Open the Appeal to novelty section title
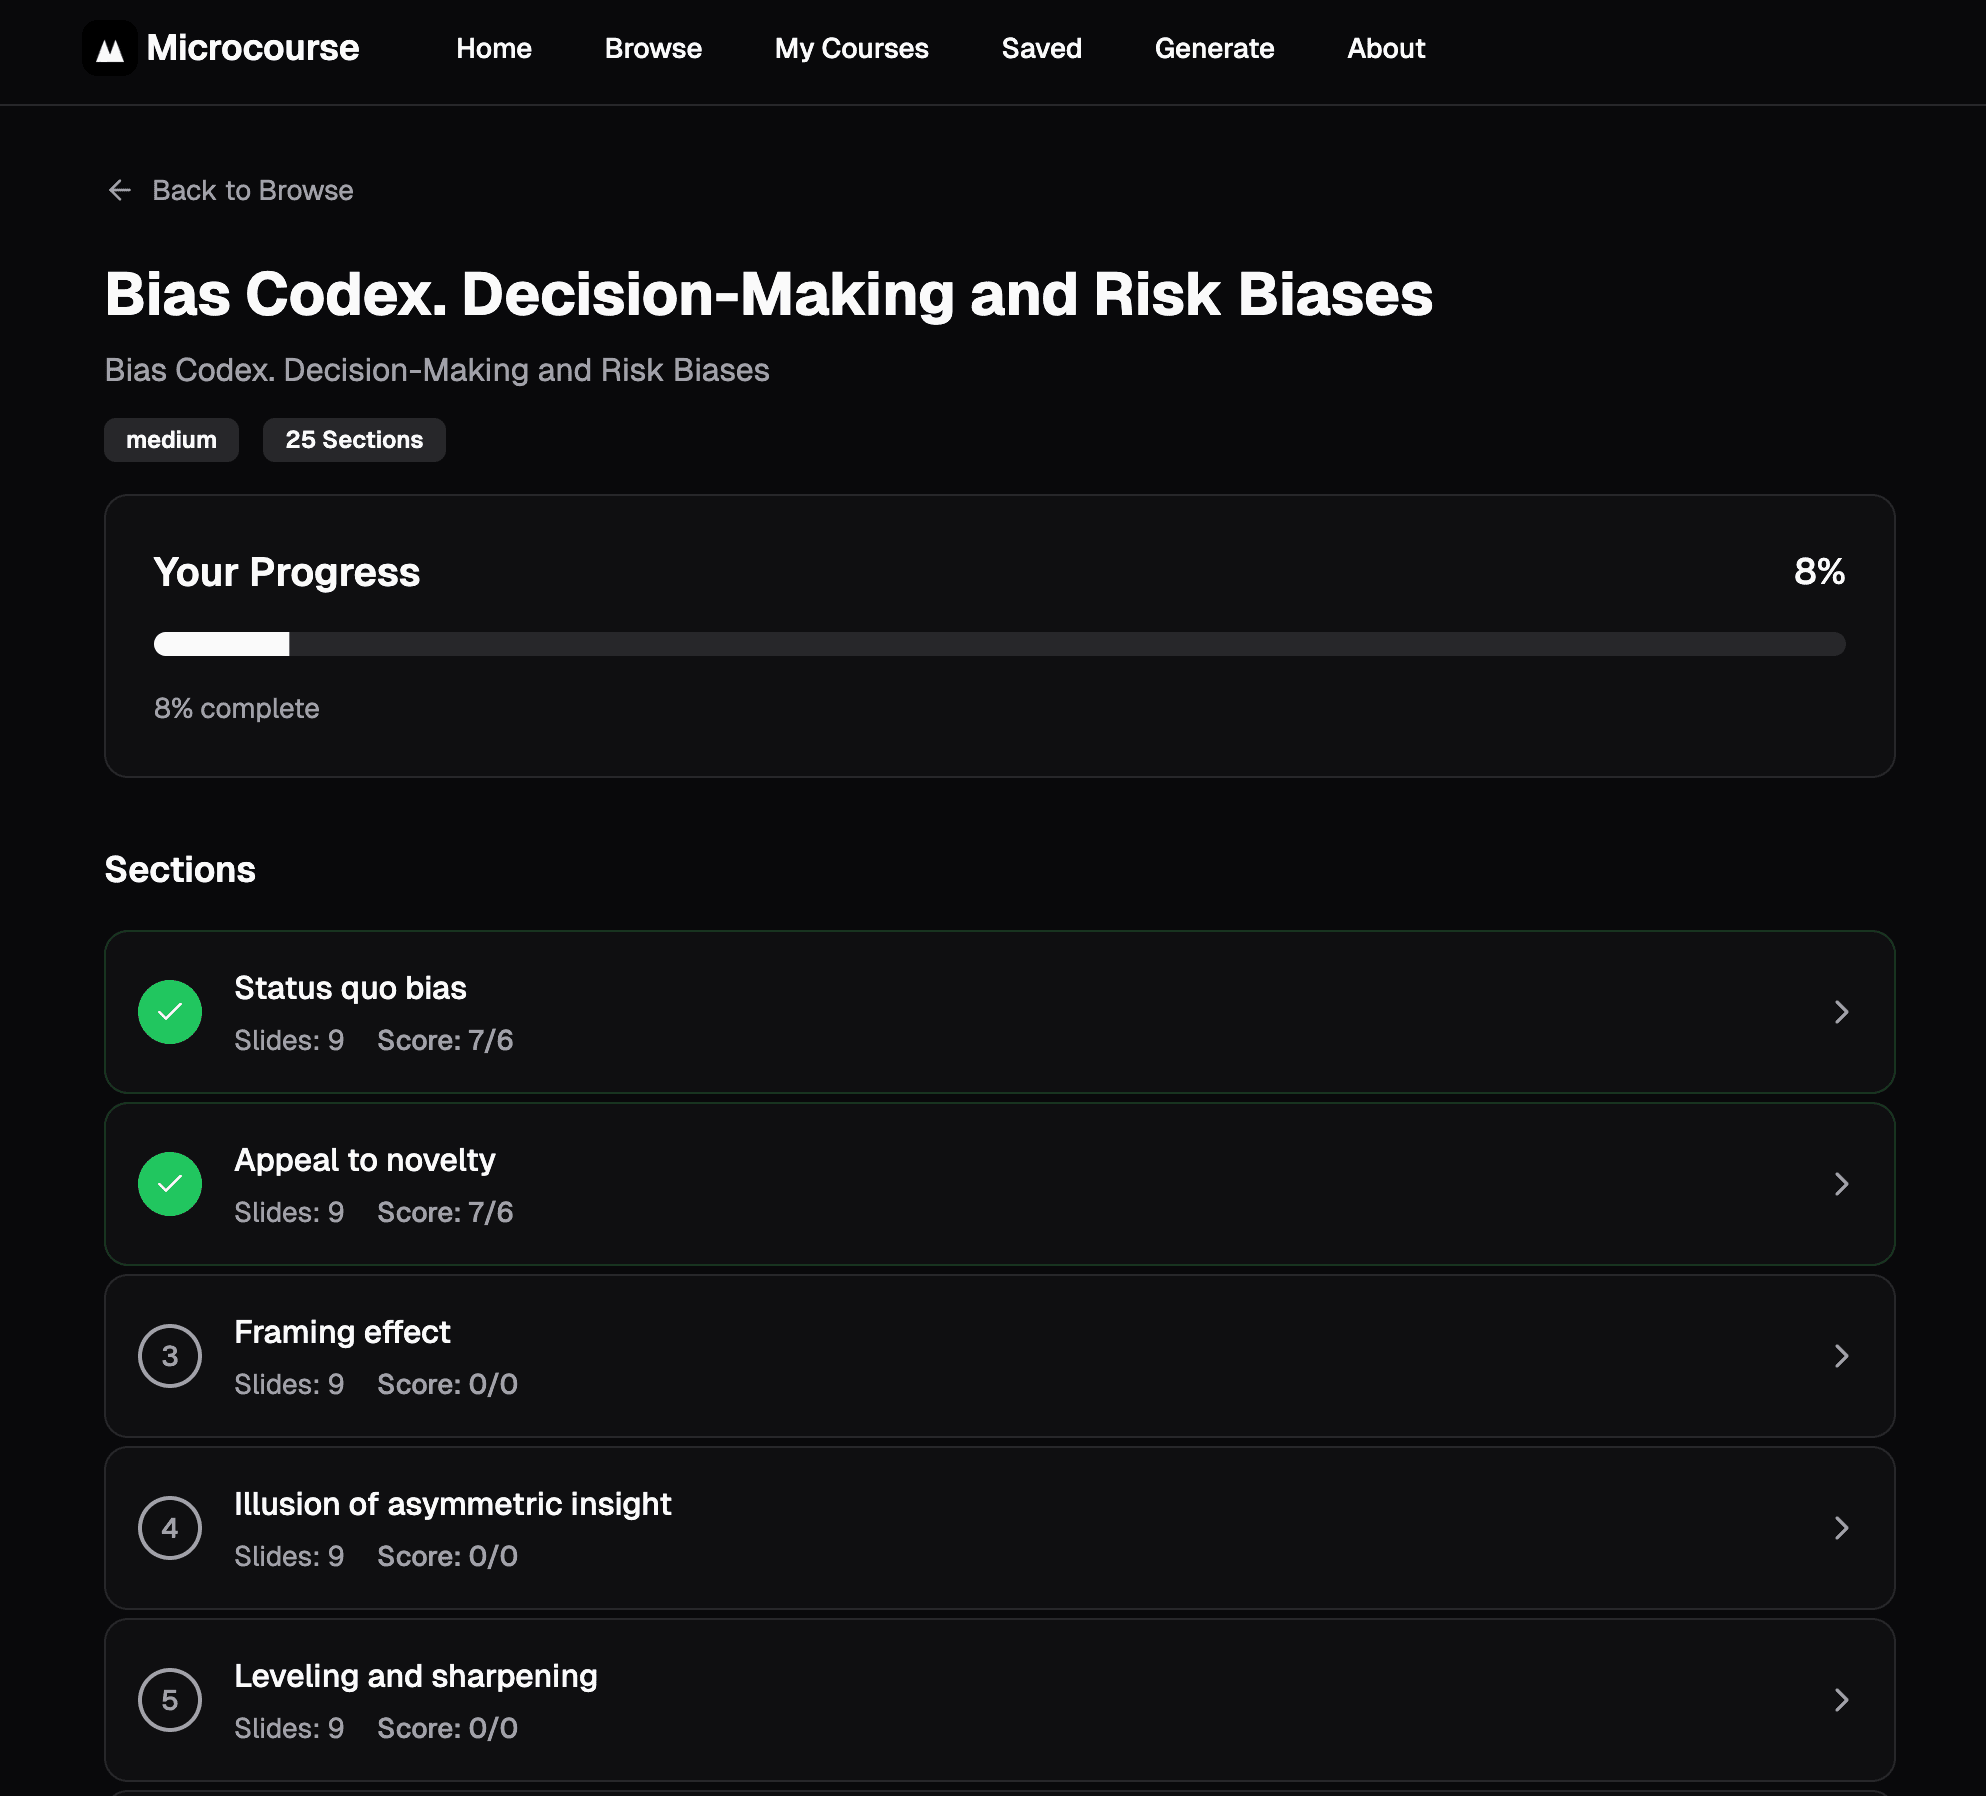 pos(365,1160)
